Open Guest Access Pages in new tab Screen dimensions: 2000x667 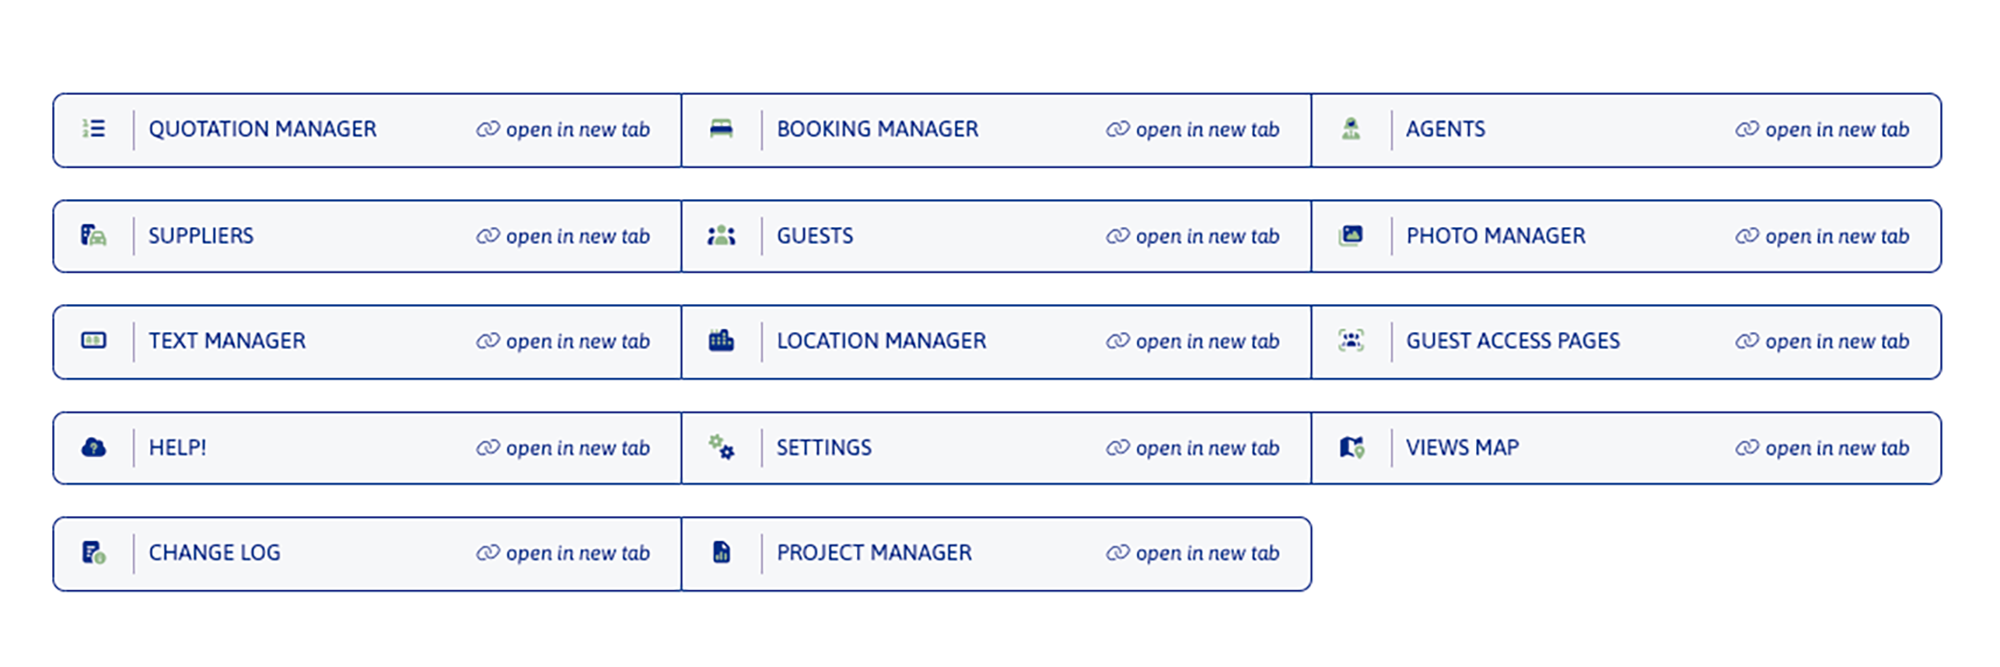click(1822, 342)
